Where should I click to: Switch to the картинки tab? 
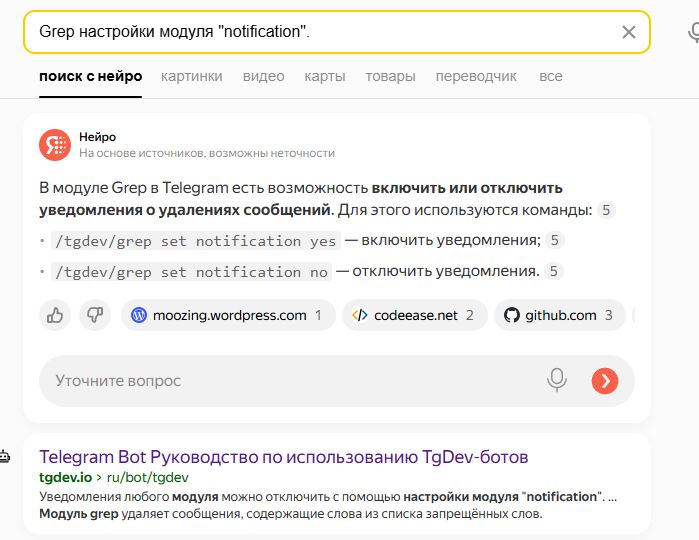pyautogui.click(x=191, y=76)
